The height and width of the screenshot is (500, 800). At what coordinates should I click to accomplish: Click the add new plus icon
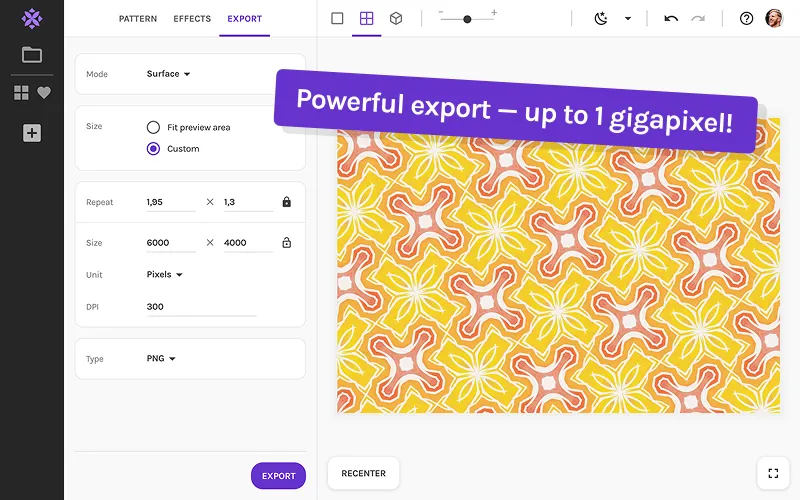click(x=32, y=133)
